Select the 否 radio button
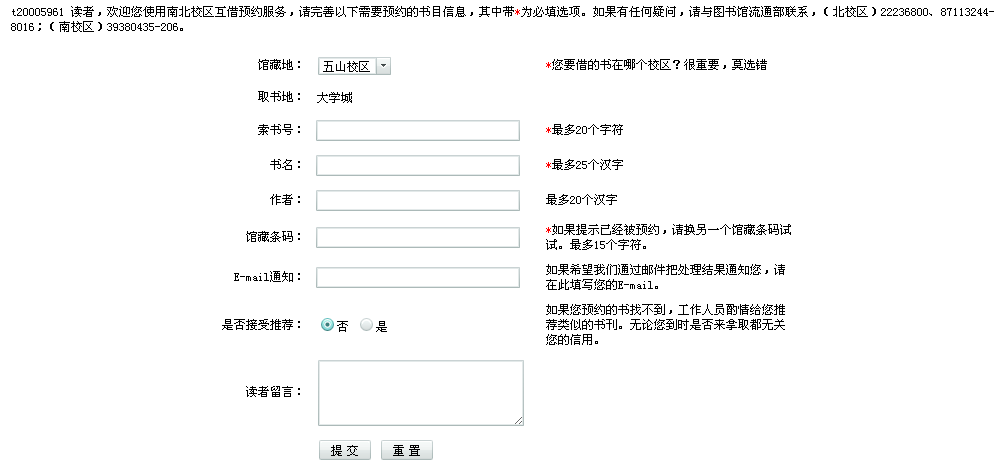994x463 pixels. click(327, 325)
